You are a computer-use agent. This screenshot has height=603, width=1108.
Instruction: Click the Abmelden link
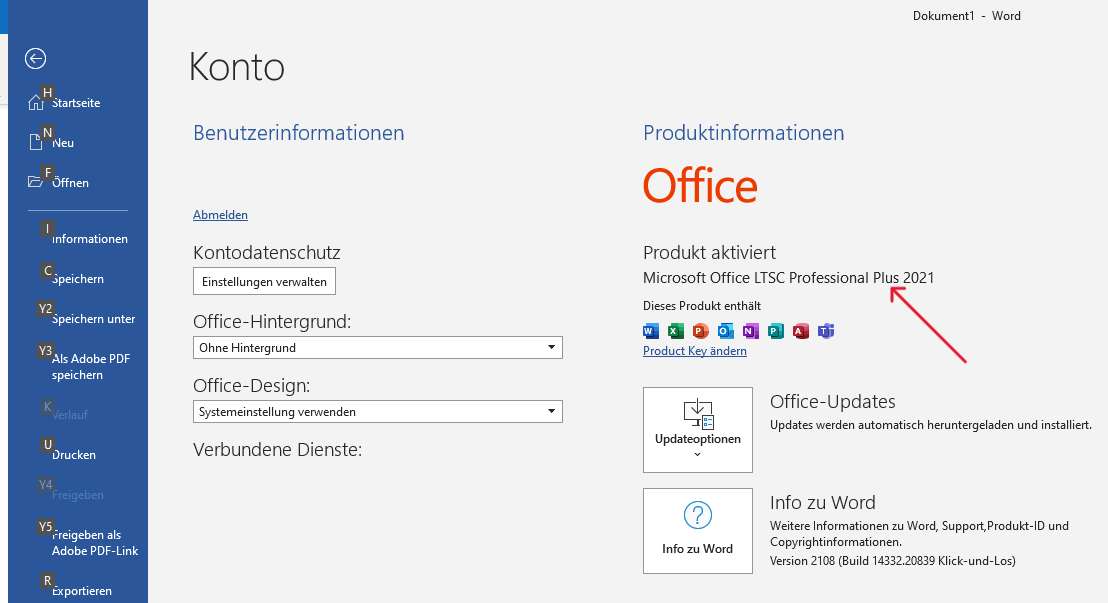220,215
